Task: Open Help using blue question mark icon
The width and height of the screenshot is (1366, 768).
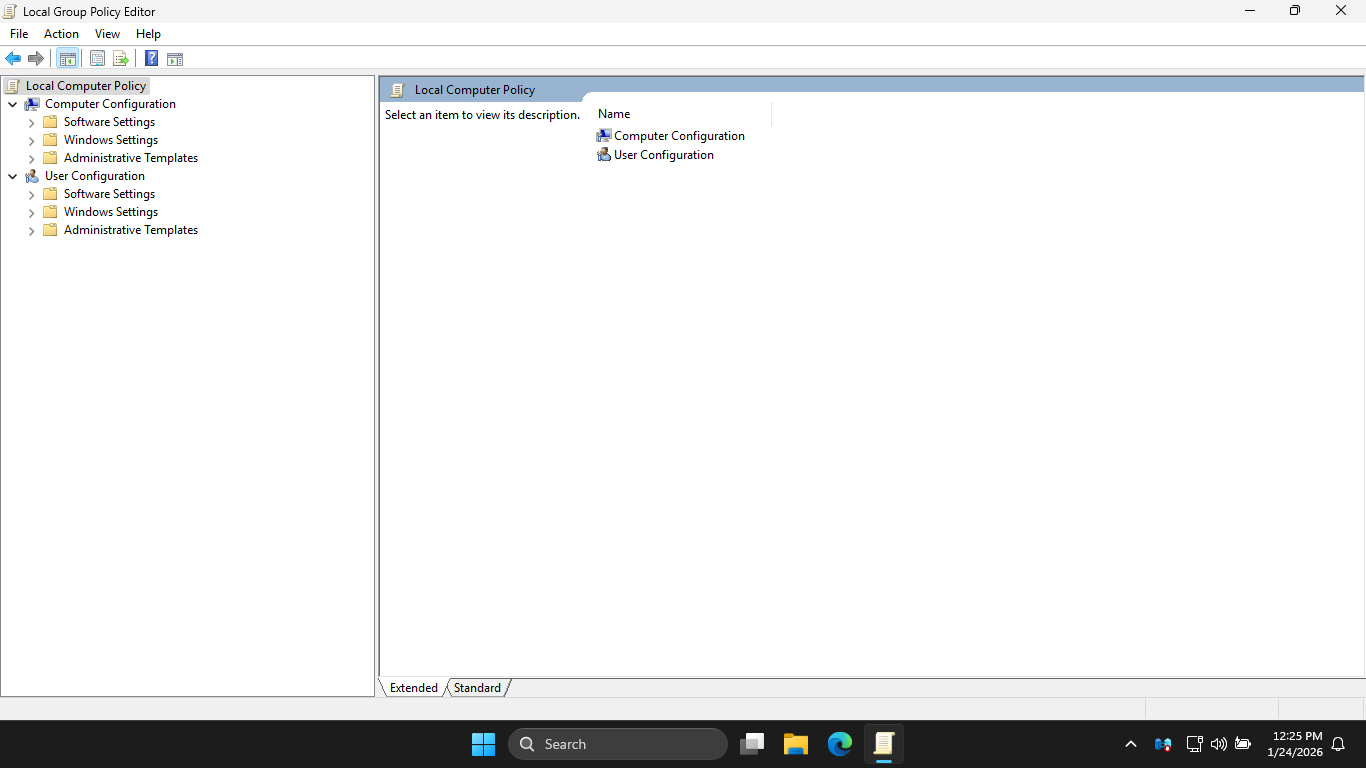Action: (151, 59)
